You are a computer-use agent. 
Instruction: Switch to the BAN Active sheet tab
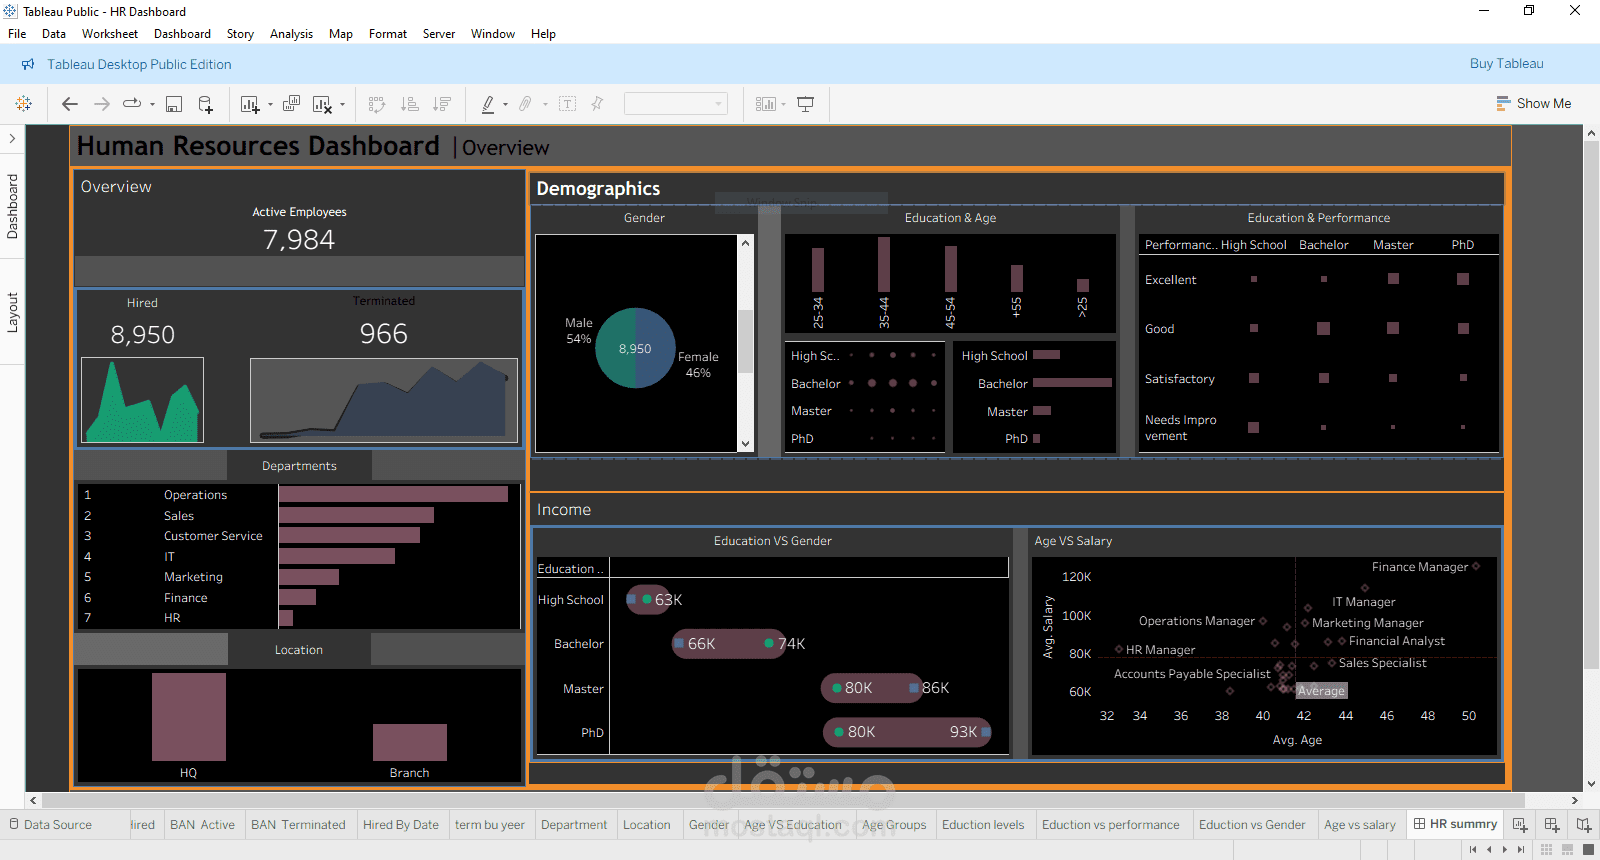(x=203, y=825)
